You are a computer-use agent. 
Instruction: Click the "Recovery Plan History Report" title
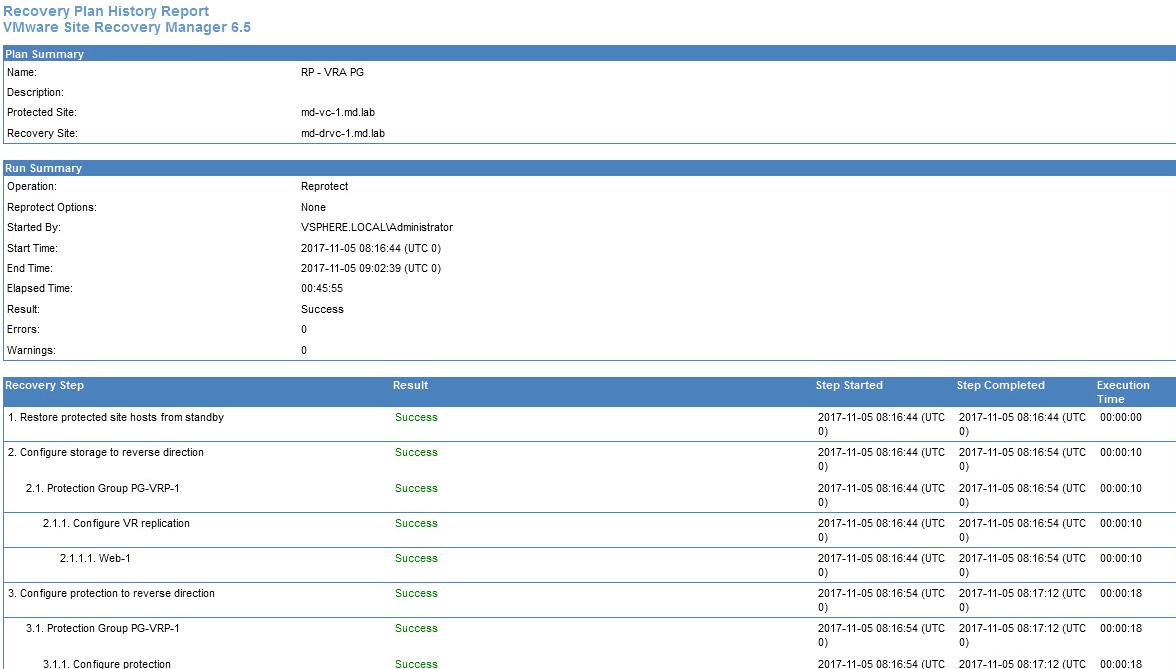[x=106, y=11]
